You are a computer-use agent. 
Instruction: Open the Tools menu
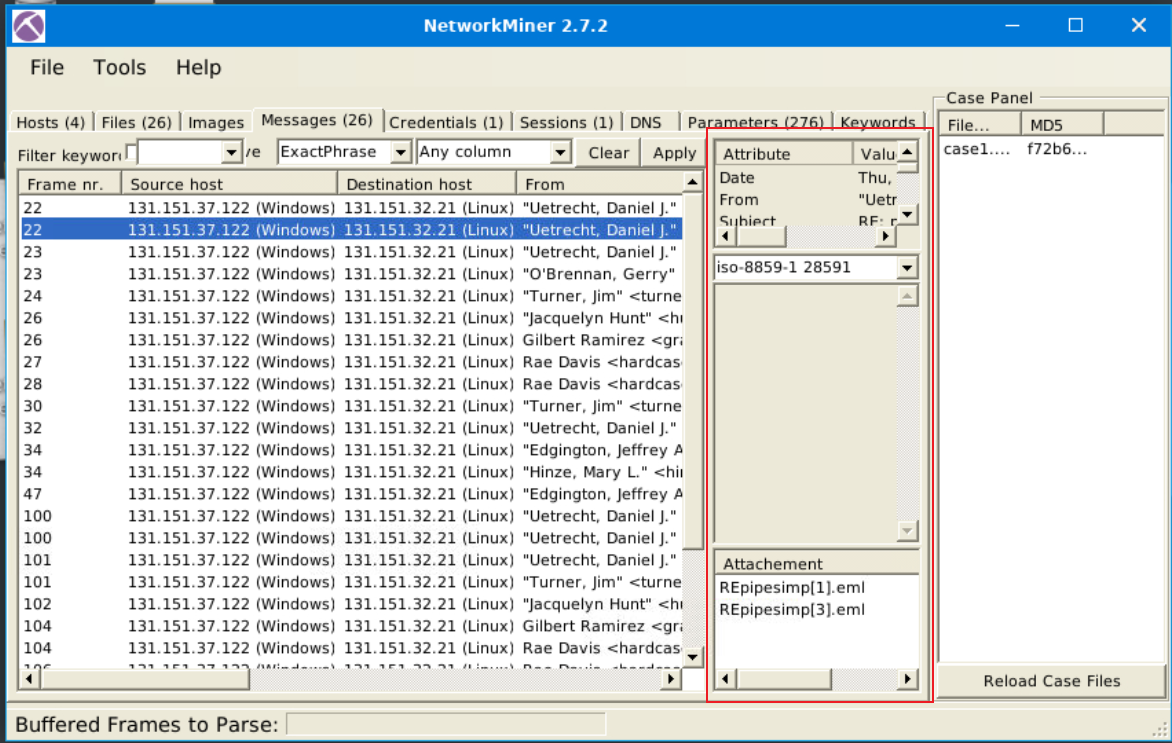(x=120, y=67)
